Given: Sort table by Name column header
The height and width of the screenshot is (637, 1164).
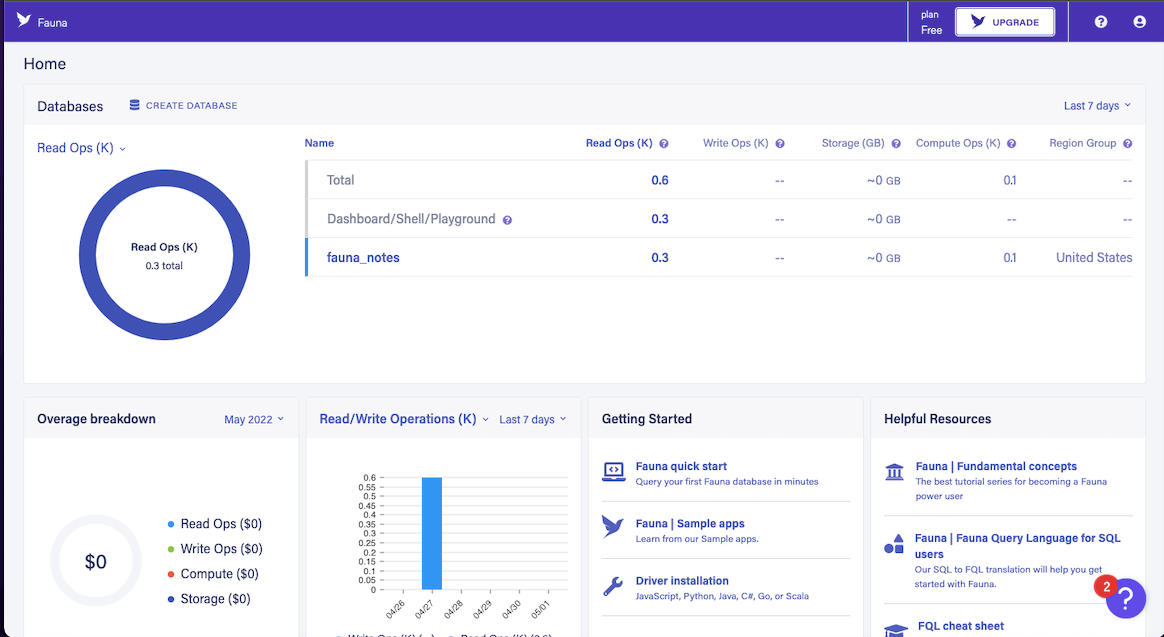Looking at the screenshot, I should (319, 143).
